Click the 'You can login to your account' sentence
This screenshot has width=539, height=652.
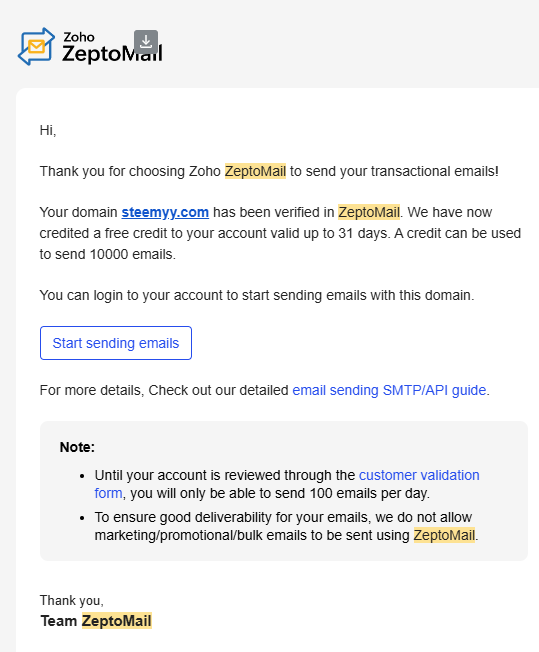(x=257, y=295)
